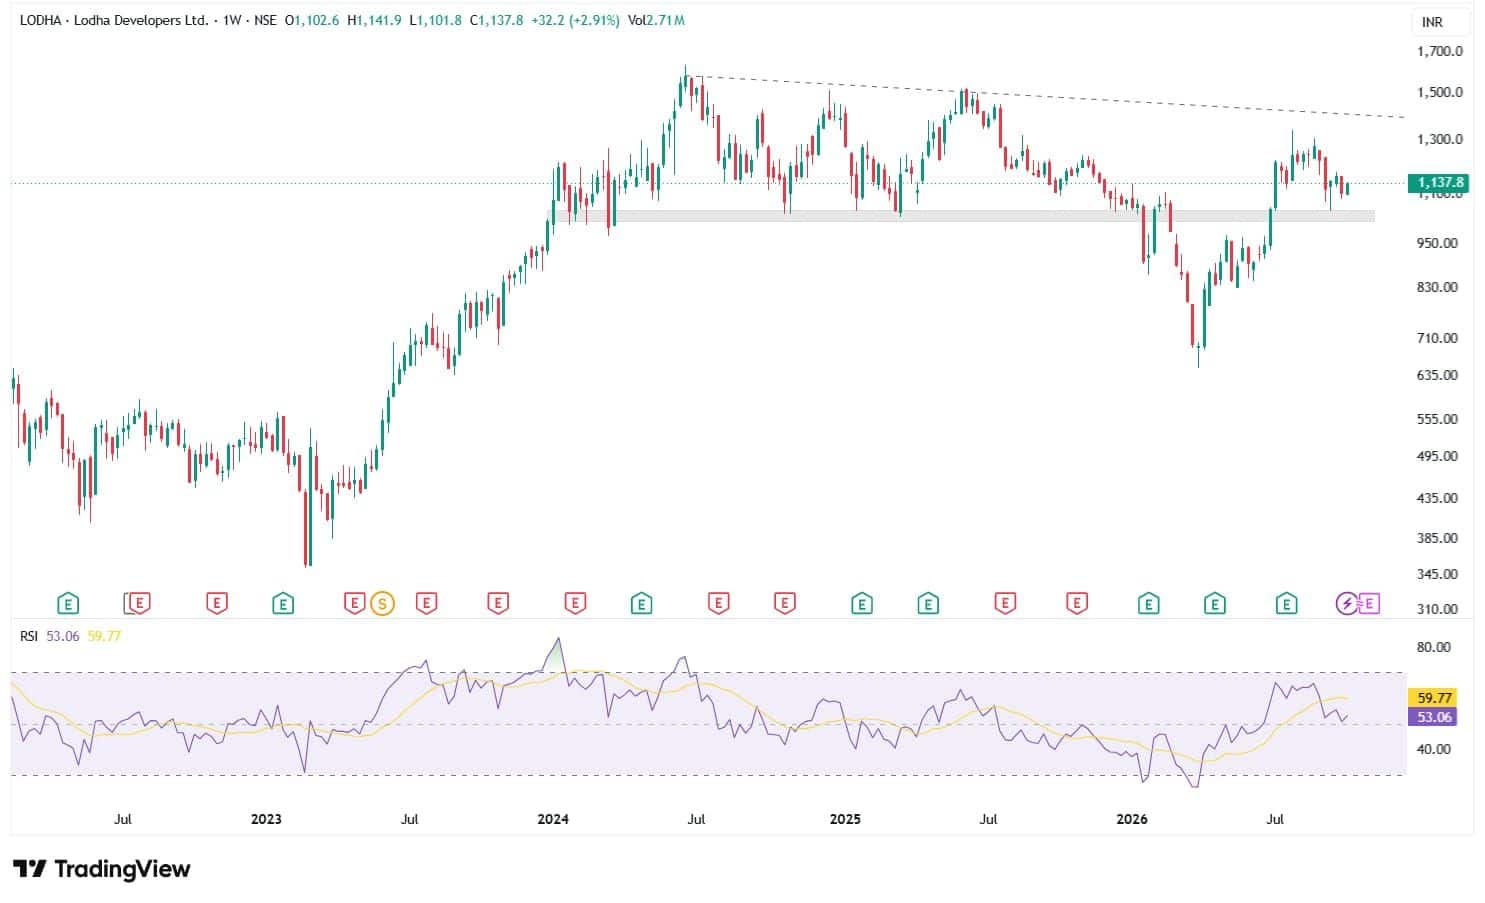Click the leftmost green E earnings marker
1485x903 pixels.
[68, 603]
